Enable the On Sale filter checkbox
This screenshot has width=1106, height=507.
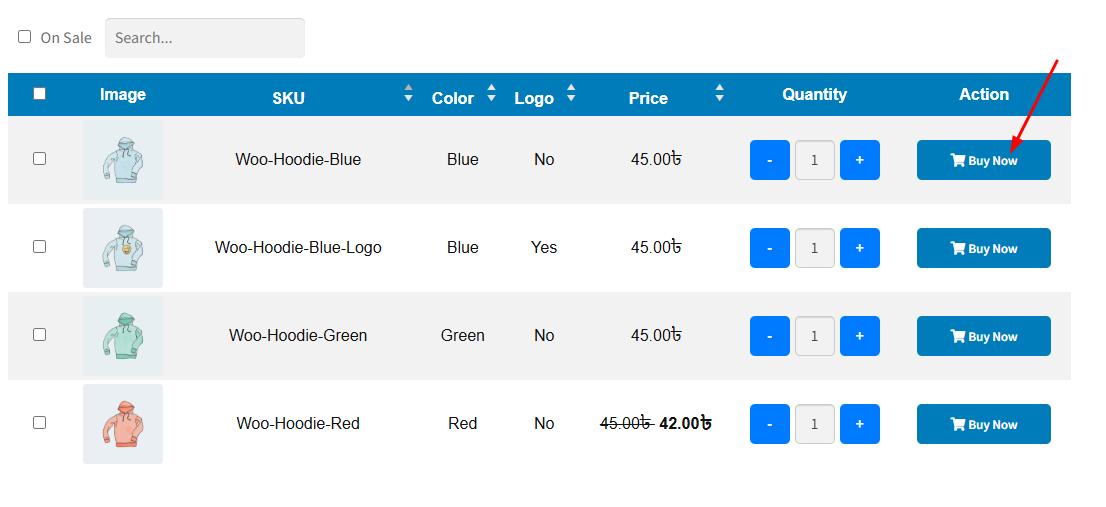tap(25, 37)
